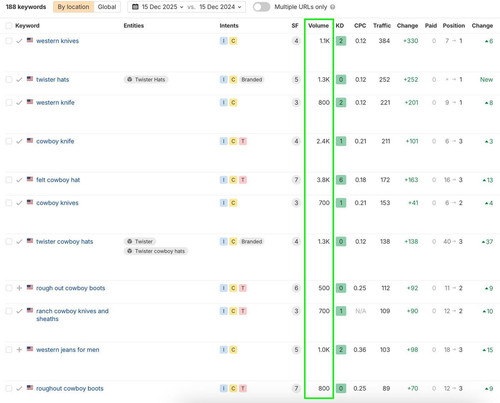Click the US flag icon for cowboy knives
The image size is (500, 403).
tap(30, 202)
